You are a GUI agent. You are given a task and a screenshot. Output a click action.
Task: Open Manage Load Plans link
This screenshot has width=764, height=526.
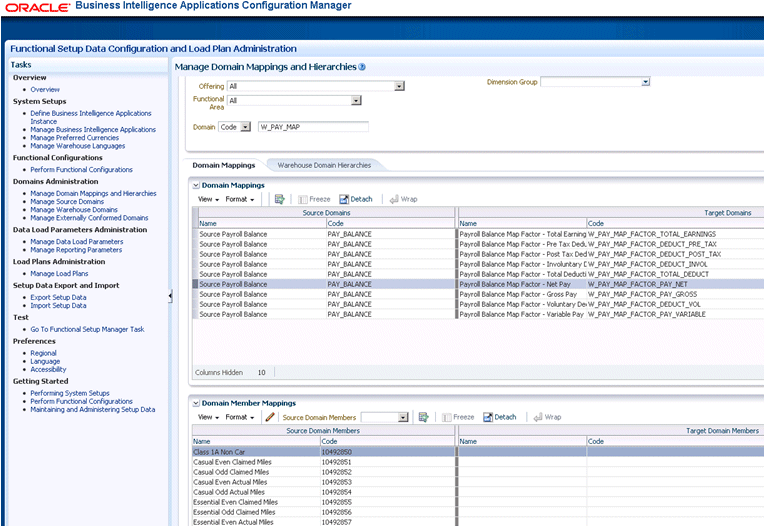point(59,273)
